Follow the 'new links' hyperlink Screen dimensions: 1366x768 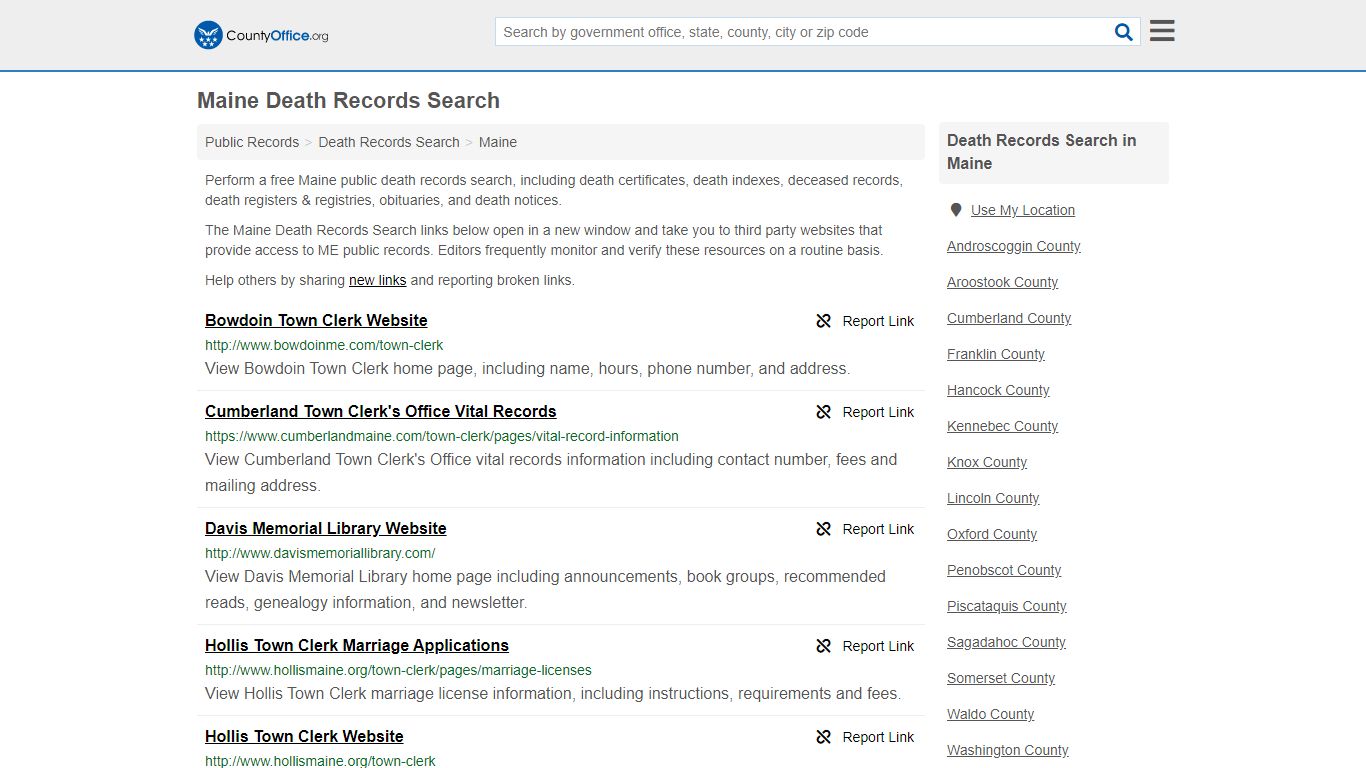[377, 280]
